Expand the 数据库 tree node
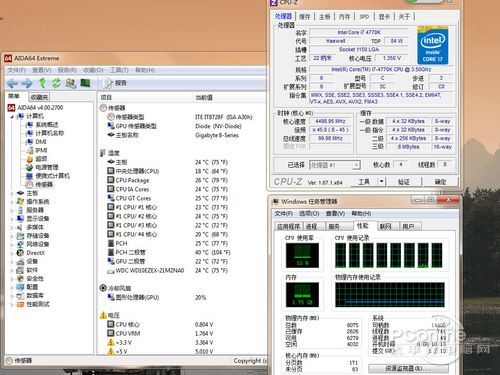Image resolution: width=500 pixels, height=375 pixels. tap(12, 296)
